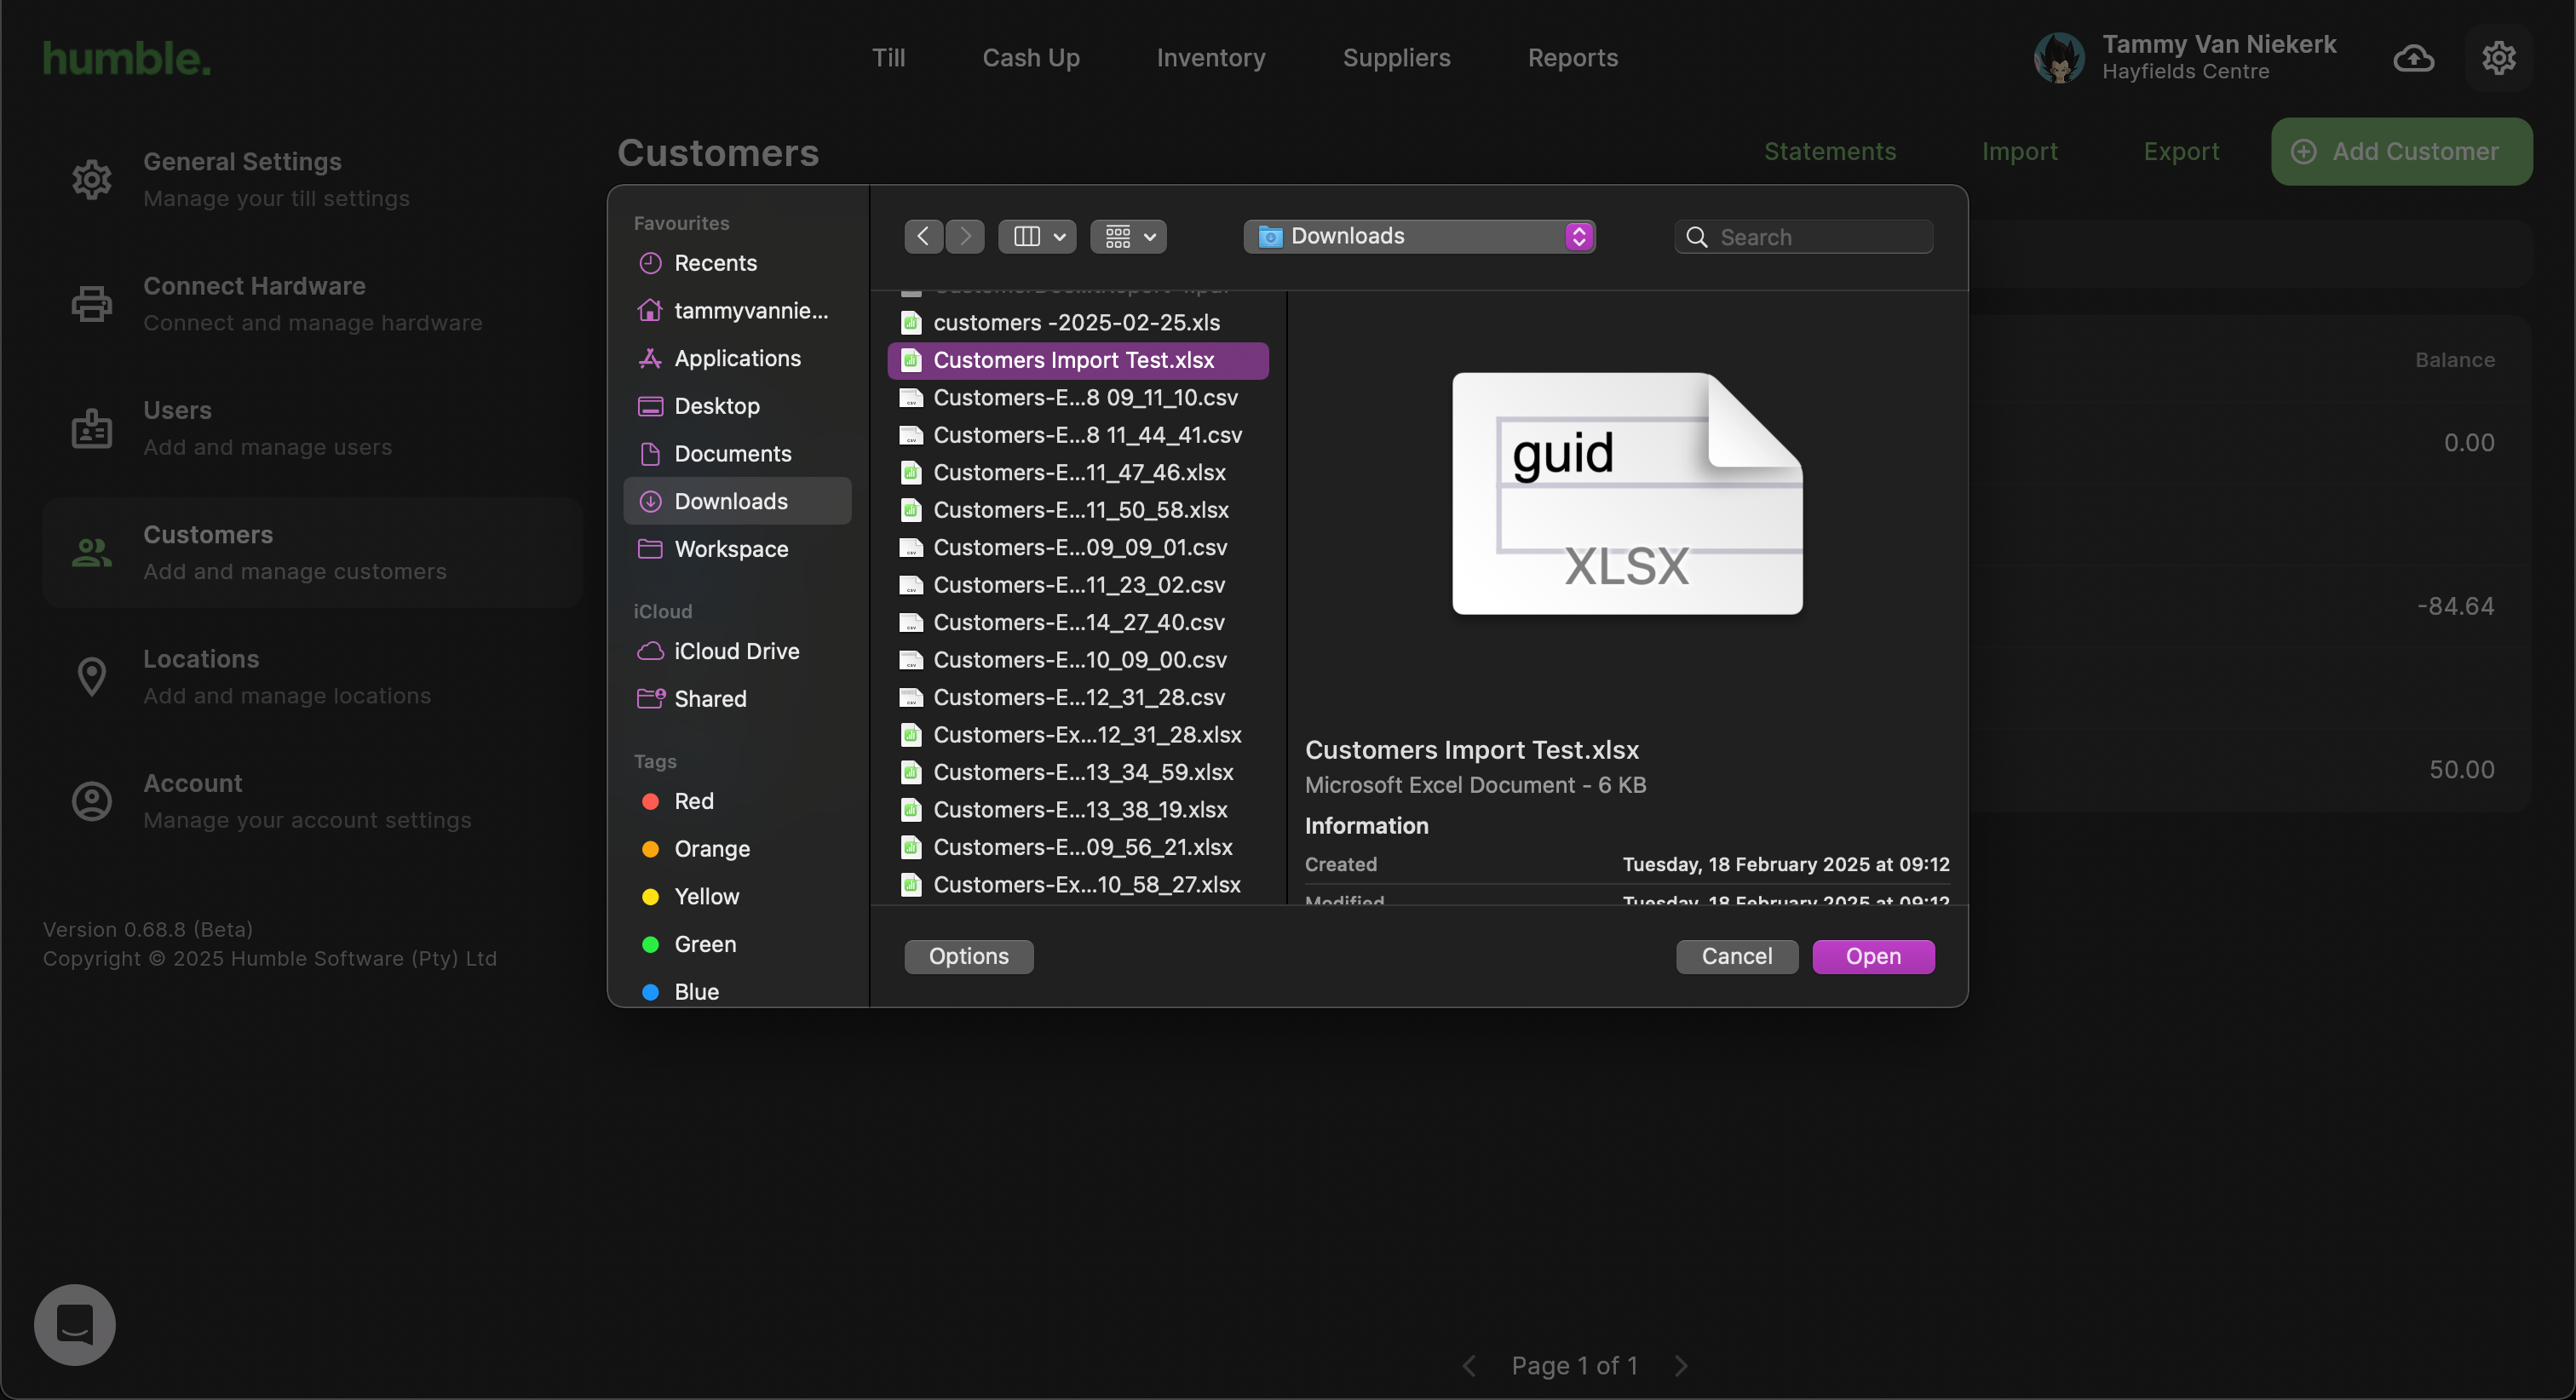Select Workspace folder in sidebar
2576x1400 pixels.
pyautogui.click(x=737, y=549)
